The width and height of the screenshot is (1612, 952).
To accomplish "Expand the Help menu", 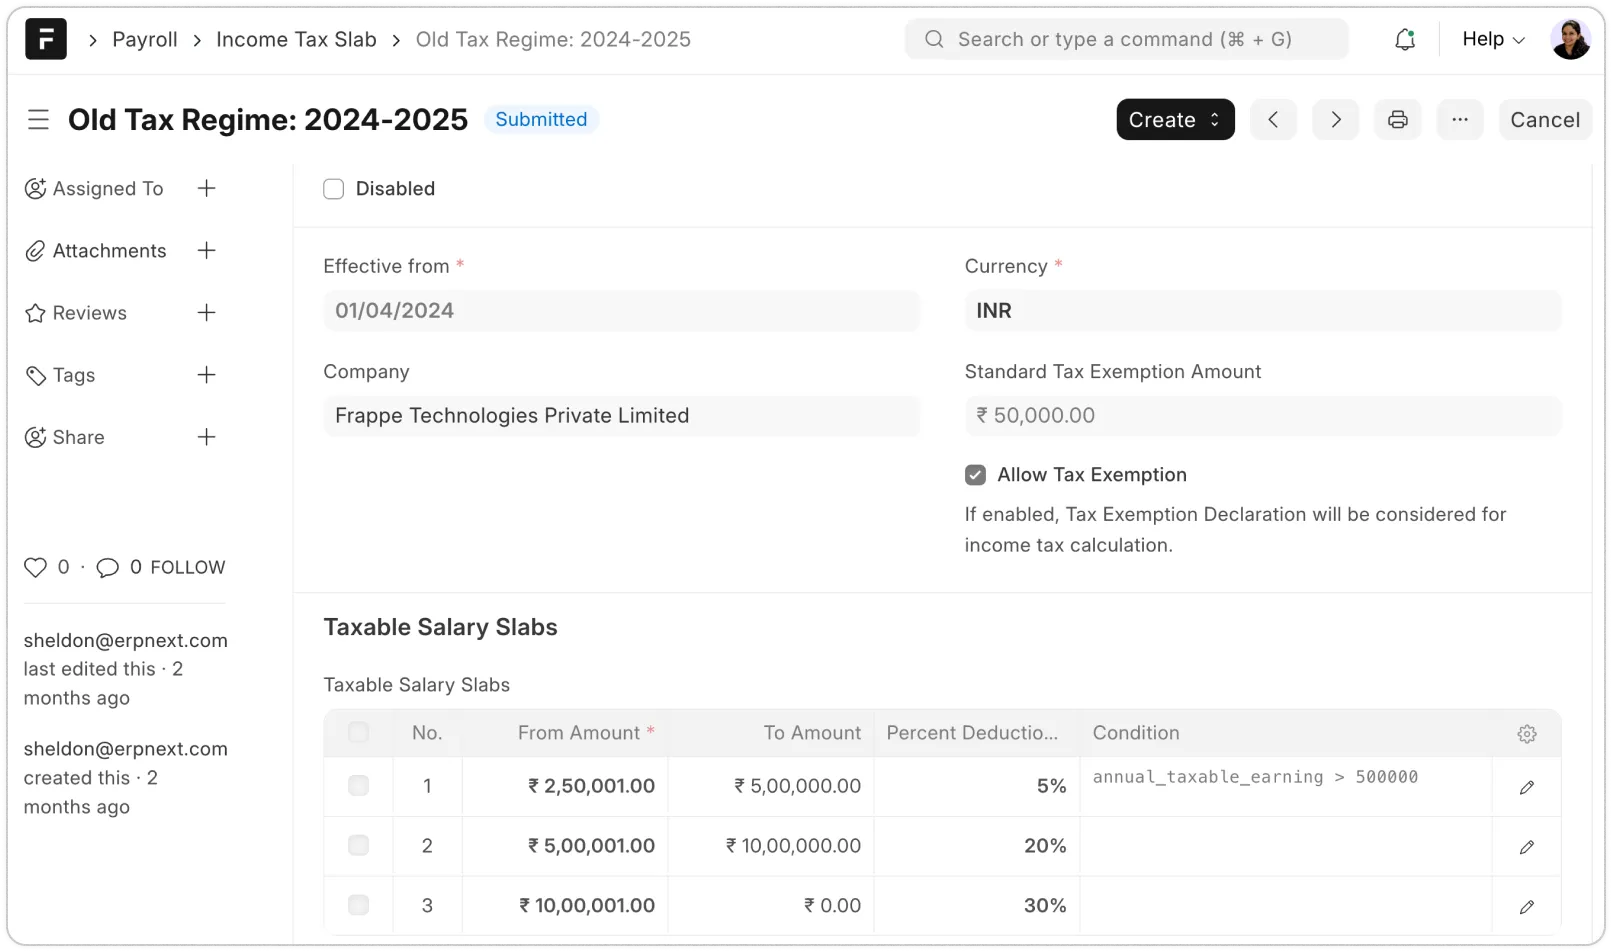I will tap(1492, 40).
